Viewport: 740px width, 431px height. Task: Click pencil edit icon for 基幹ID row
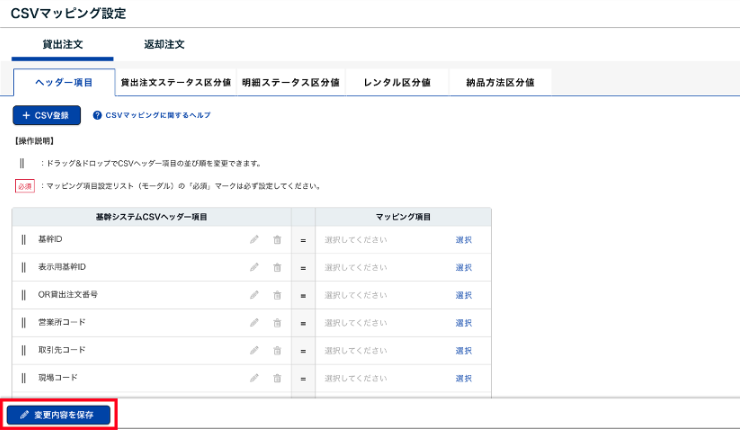click(255, 240)
